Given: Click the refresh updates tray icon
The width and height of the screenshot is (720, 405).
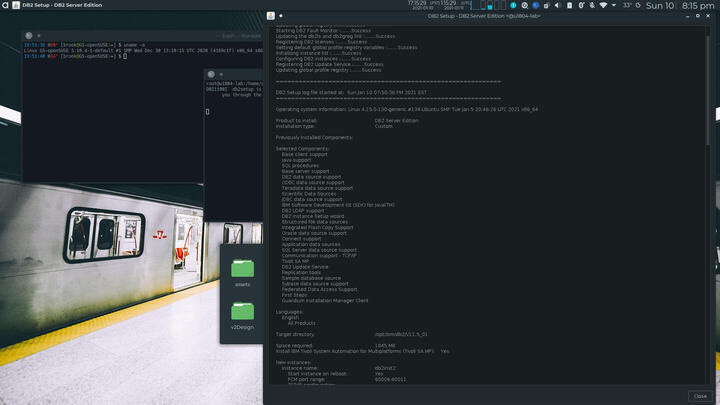Looking at the screenshot, I should (638, 6).
